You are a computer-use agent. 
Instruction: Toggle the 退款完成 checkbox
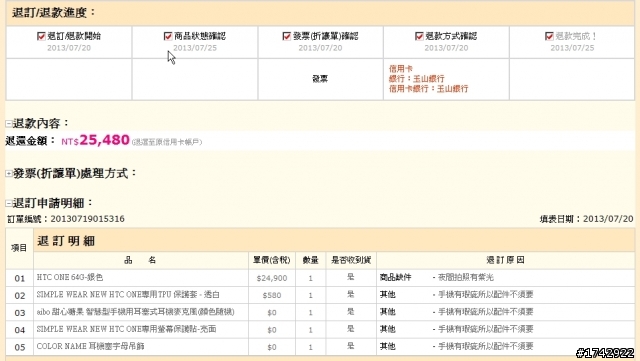pyautogui.click(x=549, y=36)
